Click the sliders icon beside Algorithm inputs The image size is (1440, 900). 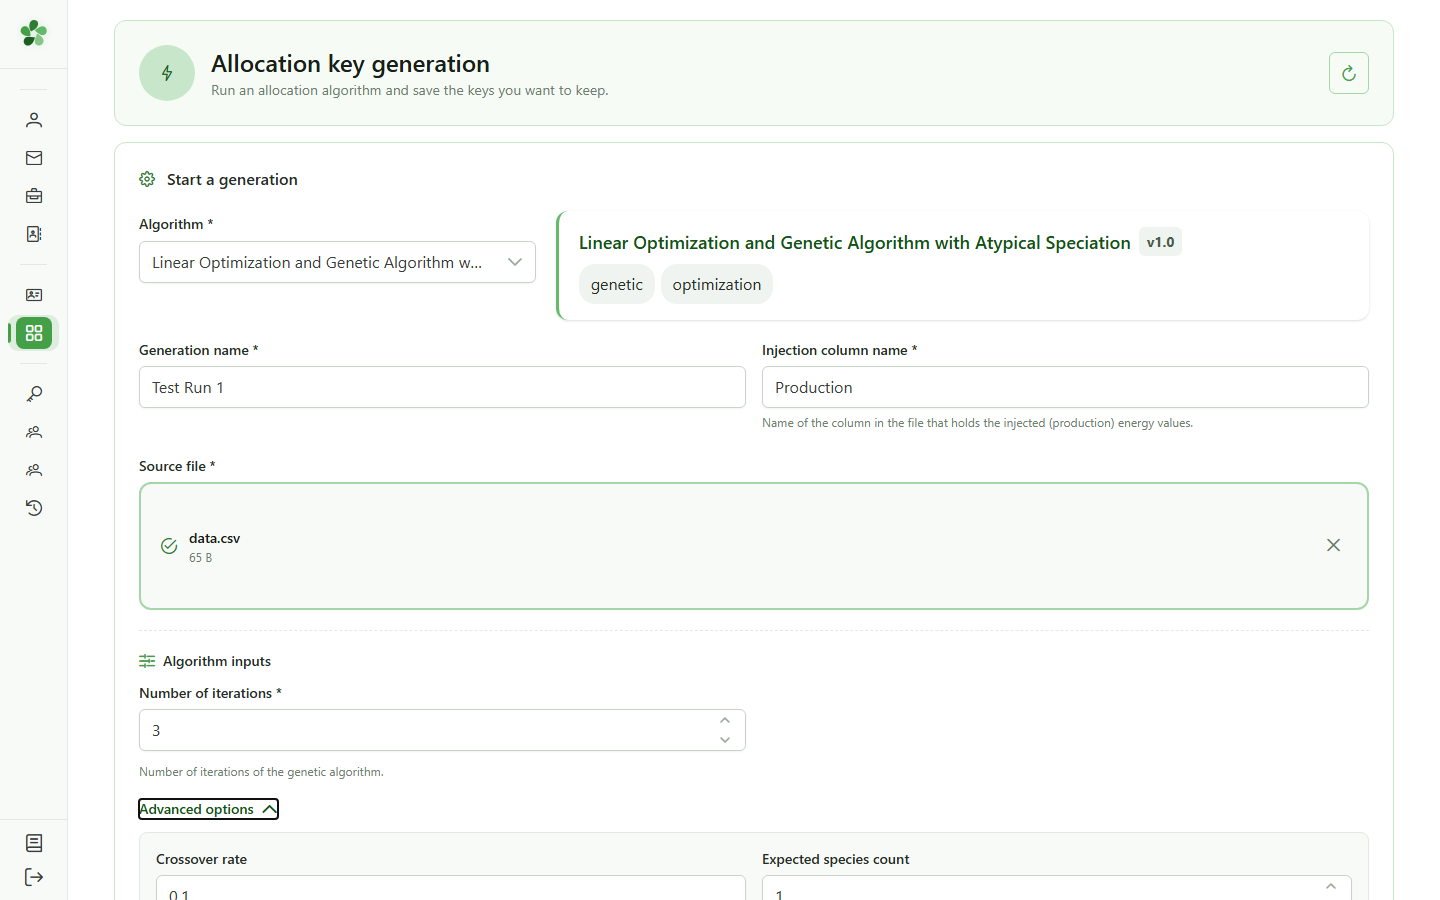(x=147, y=661)
